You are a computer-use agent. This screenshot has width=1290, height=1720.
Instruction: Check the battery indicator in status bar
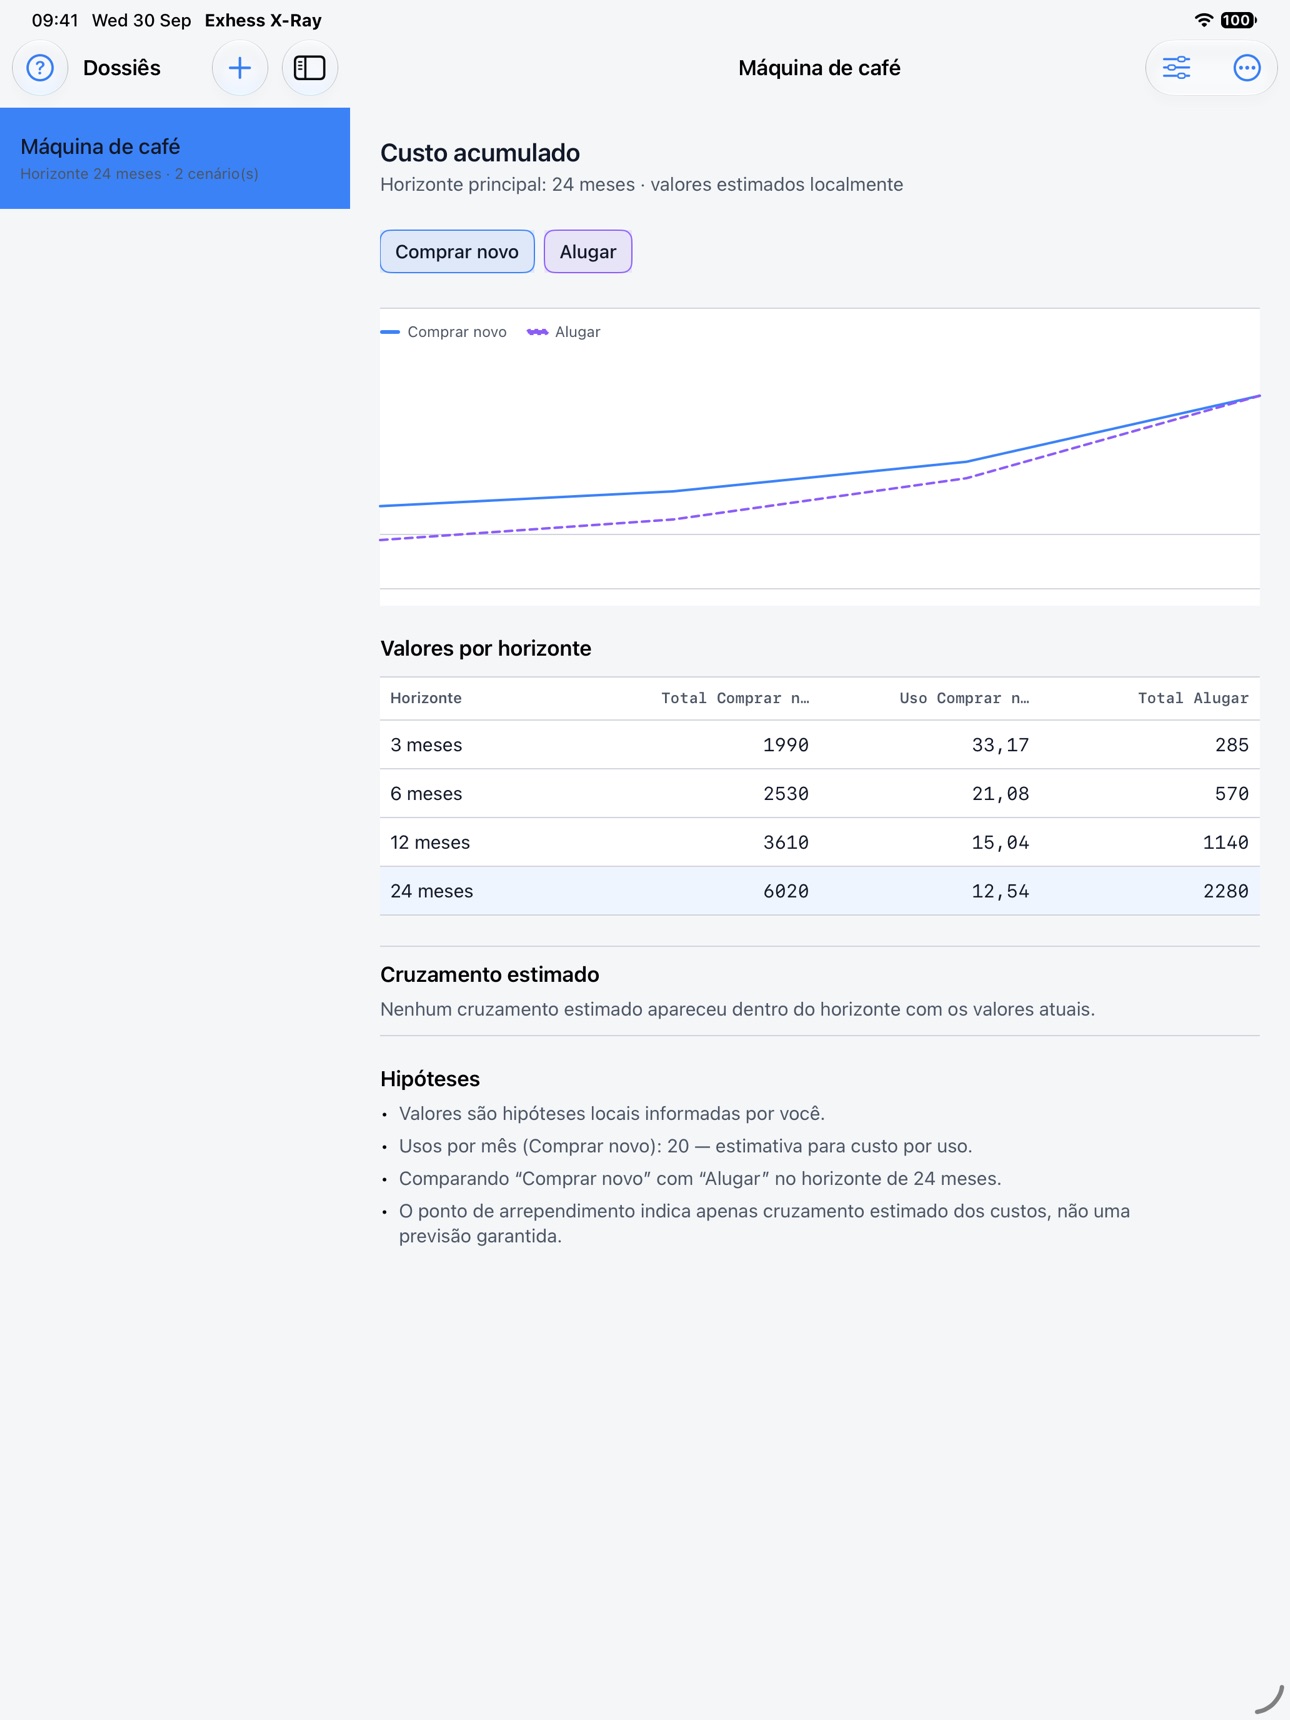[x=1238, y=20]
